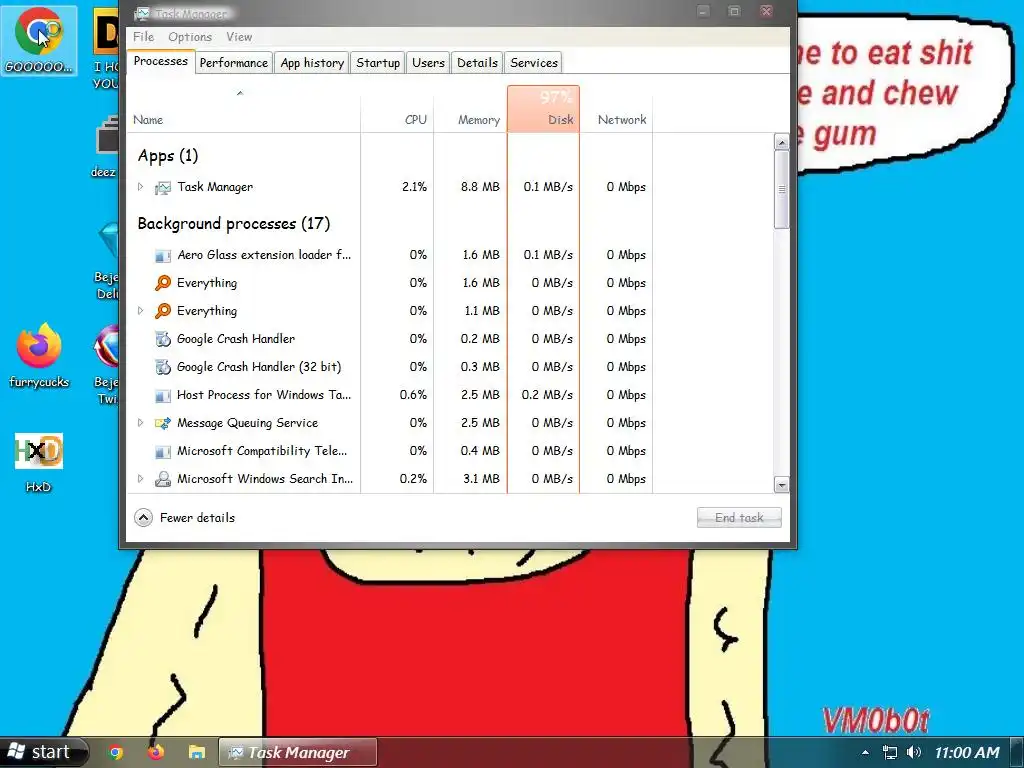1024x768 pixels.
Task: Click the process list scrollbar thumb
Action: tap(781, 189)
